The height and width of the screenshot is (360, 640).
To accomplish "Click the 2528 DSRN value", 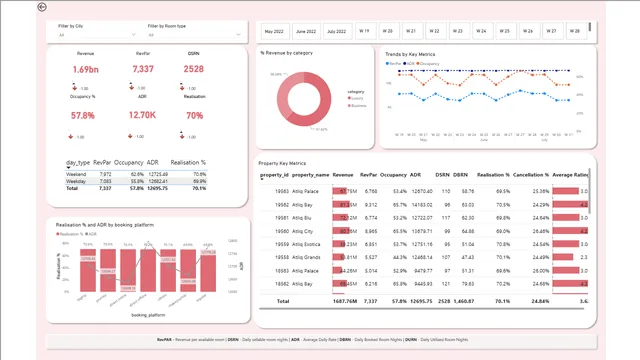I will [193, 69].
